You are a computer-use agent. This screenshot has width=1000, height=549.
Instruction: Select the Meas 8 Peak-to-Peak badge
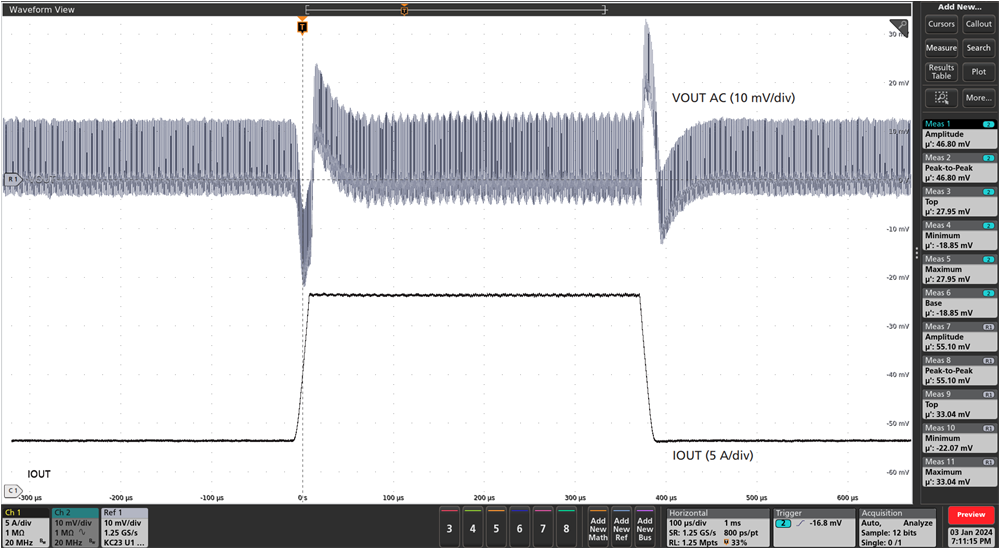coord(959,371)
